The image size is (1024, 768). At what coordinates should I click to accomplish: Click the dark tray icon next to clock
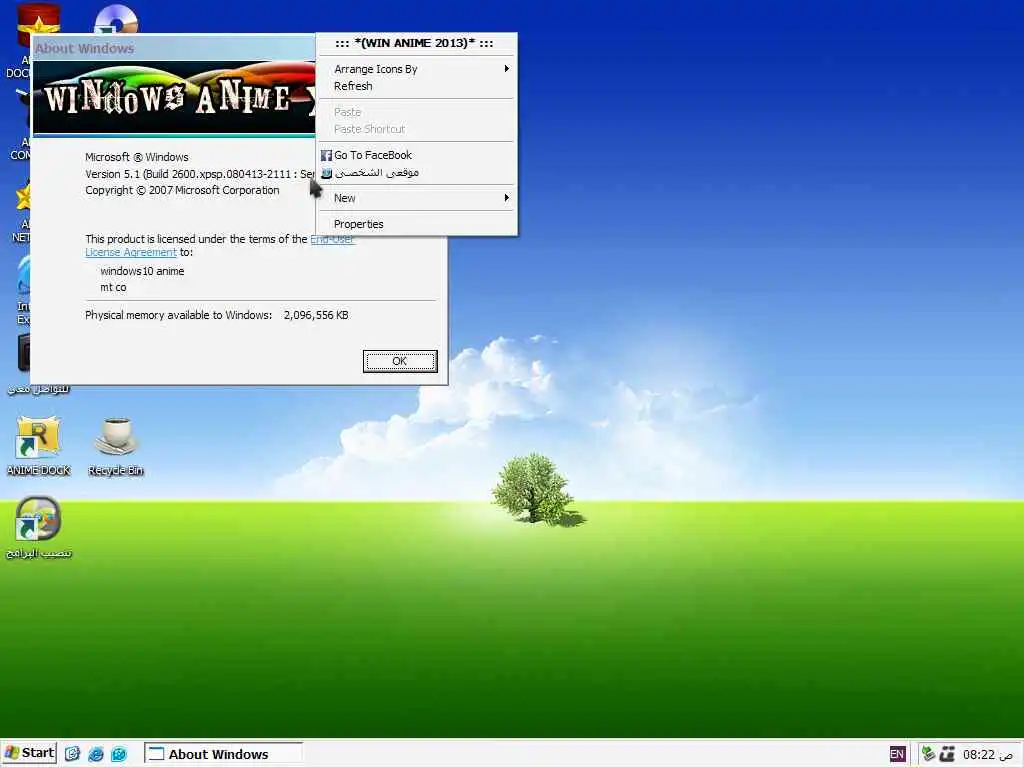click(x=947, y=754)
